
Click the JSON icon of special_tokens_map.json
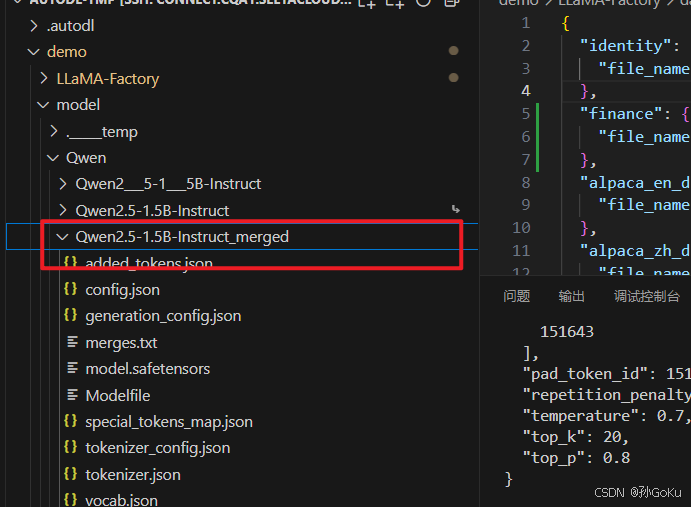click(71, 421)
